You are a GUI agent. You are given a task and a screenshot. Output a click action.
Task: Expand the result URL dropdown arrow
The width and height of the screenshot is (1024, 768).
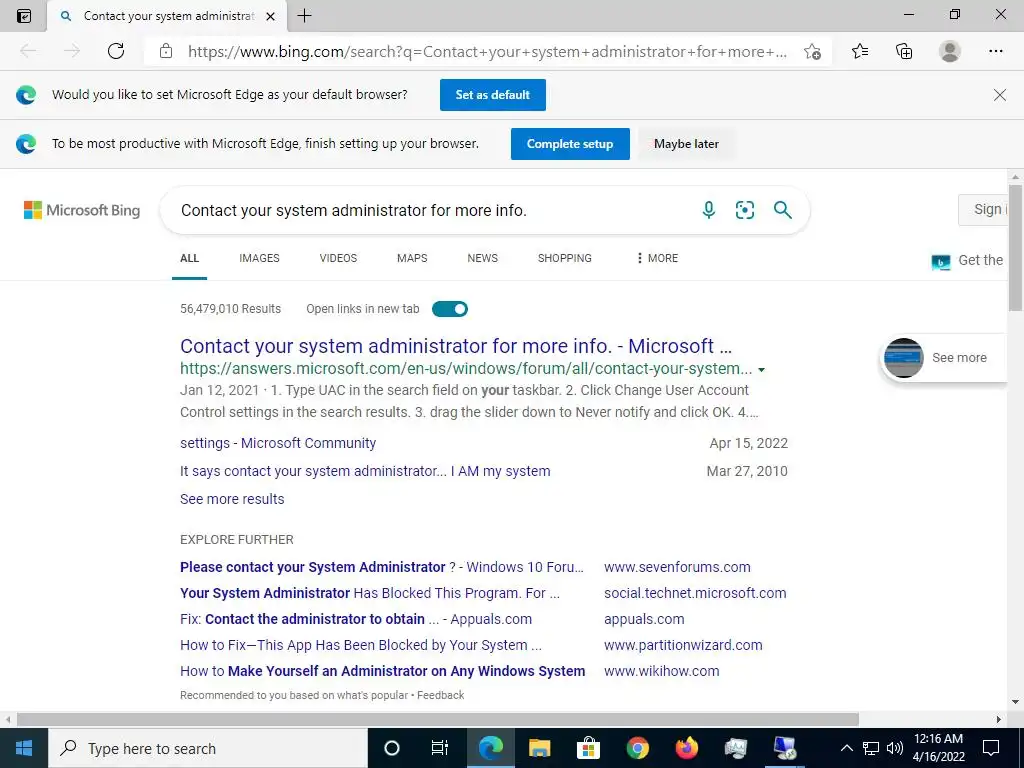click(x=761, y=370)
